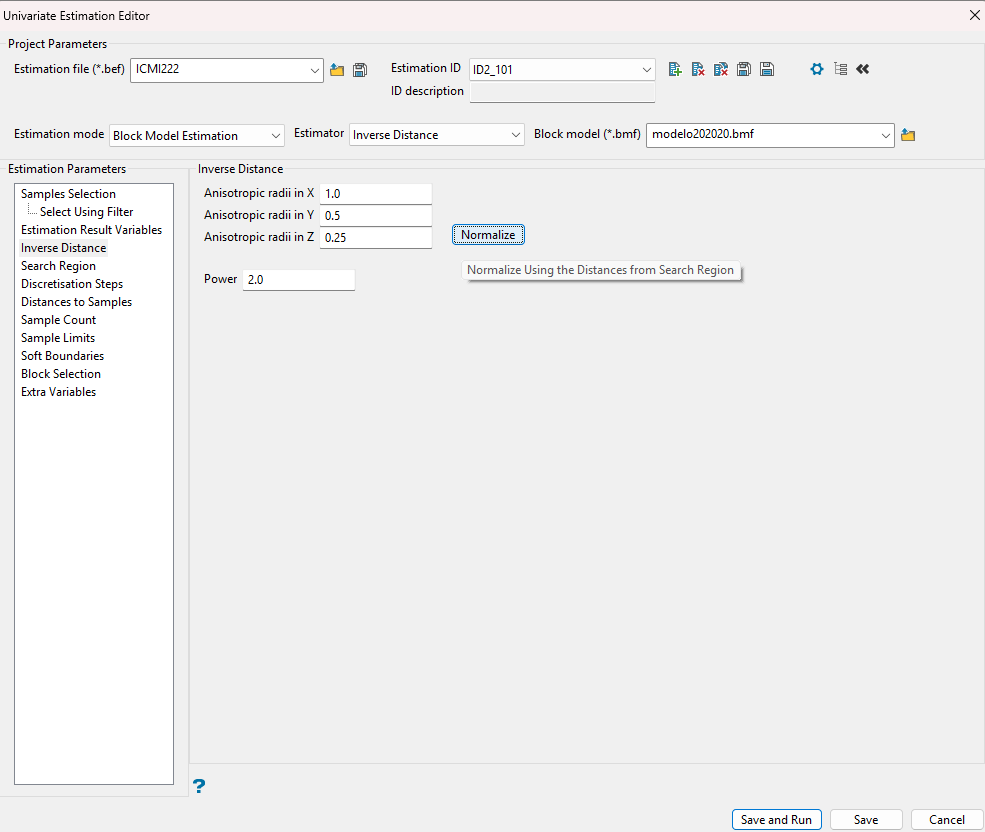
Task: Select Estimation Result Variables
Action: point(92,230)
